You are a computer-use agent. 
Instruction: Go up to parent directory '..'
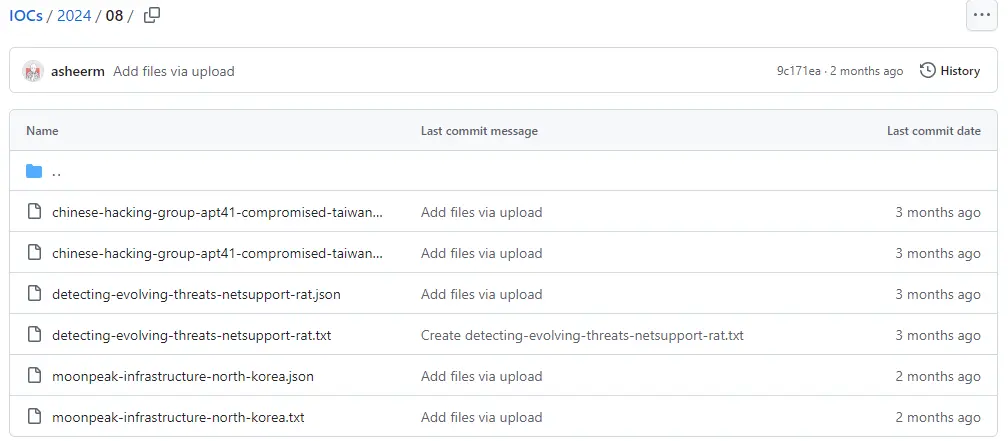click(56, 172)
